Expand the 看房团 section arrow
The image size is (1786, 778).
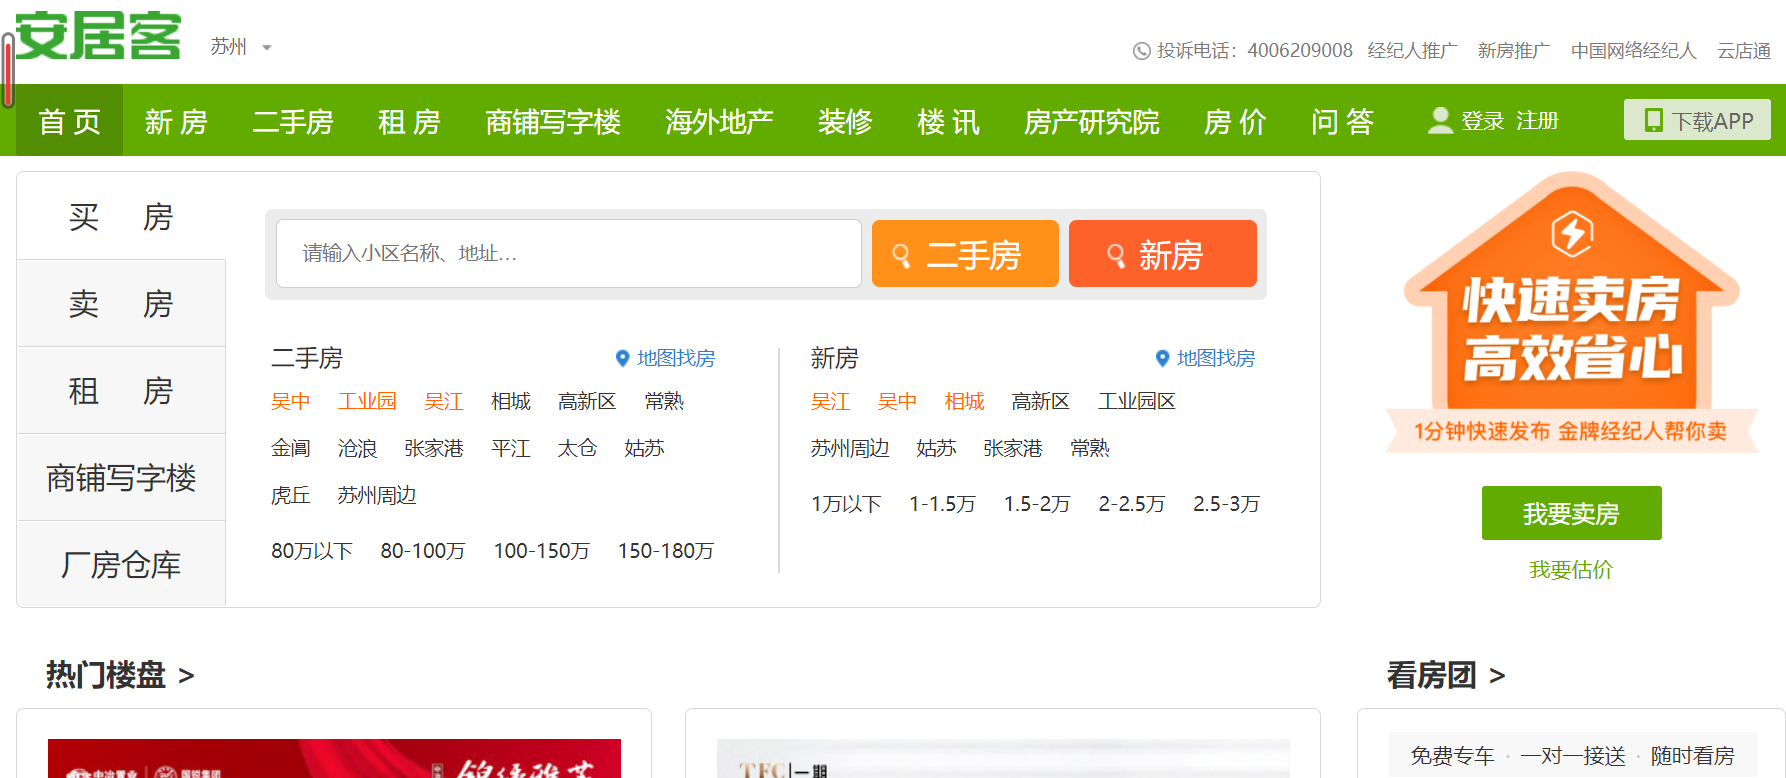point(1497,676)
